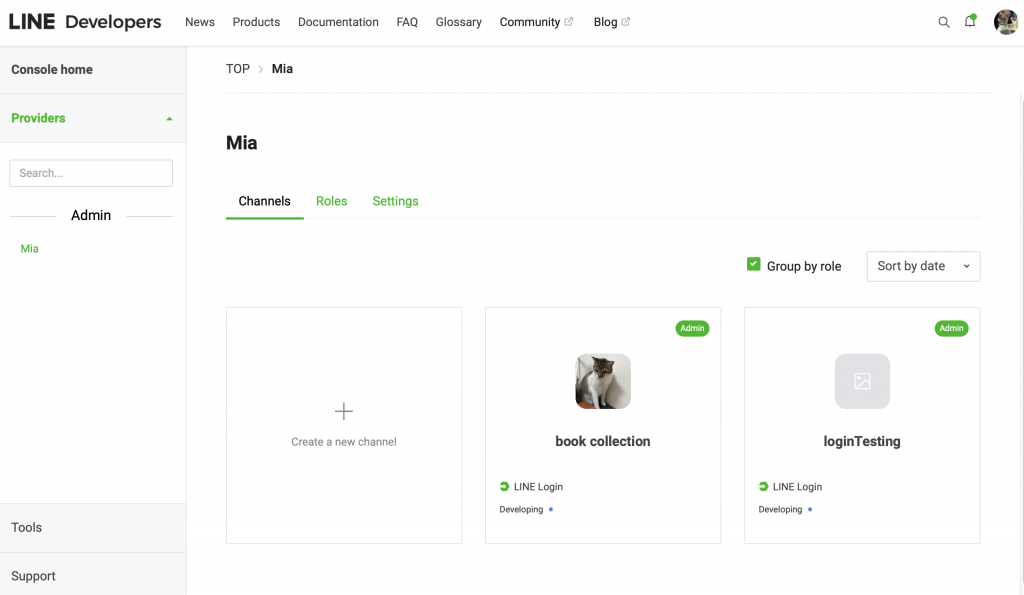
Task: Click Admin badge on loginTesting card
Action: (x=952, y=329)
